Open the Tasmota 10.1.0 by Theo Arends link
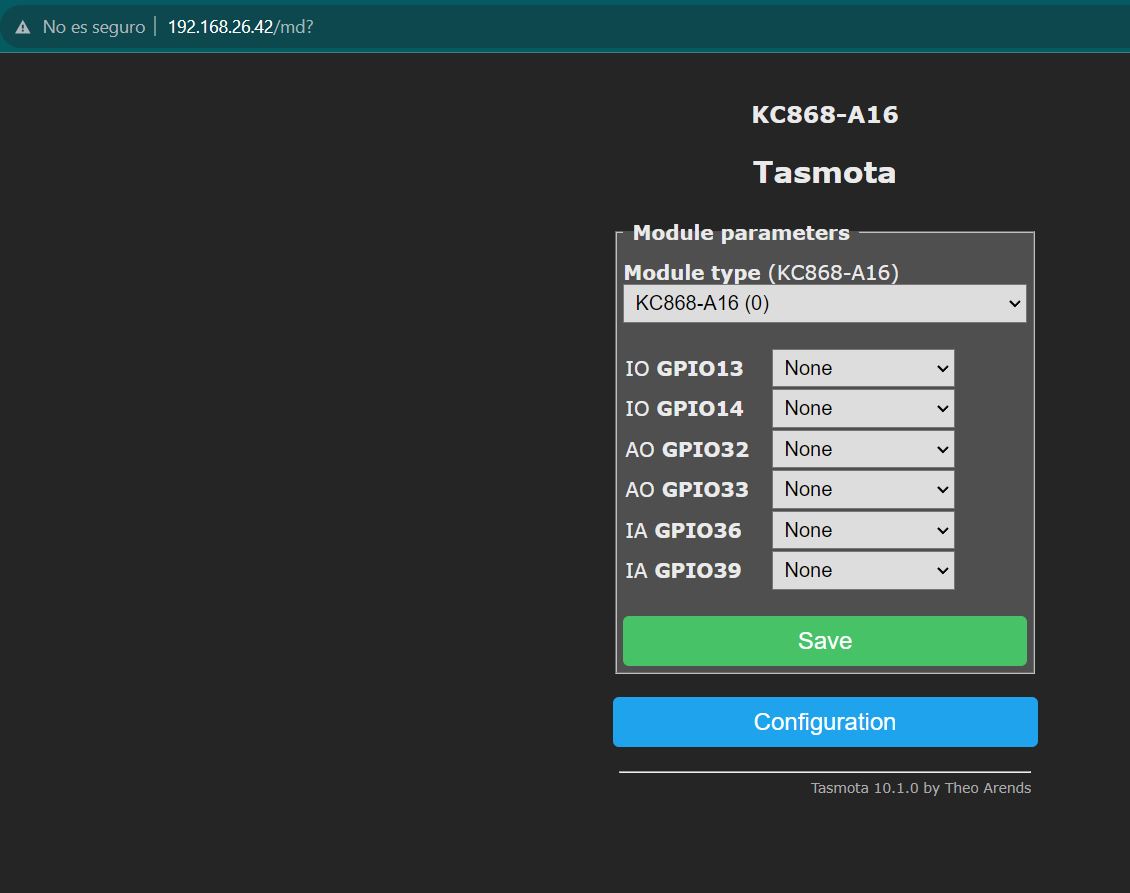 920,788
